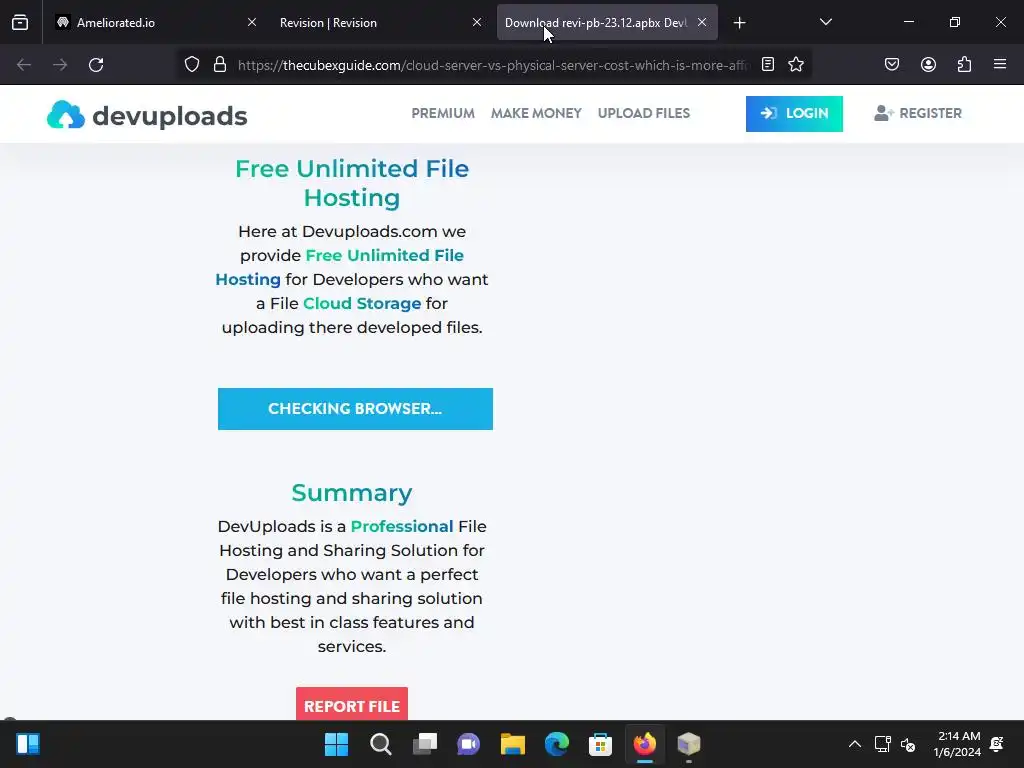This screenshot has height=768, width=1024.
Task: Click the REGISTER link
Action: point(918,113)
